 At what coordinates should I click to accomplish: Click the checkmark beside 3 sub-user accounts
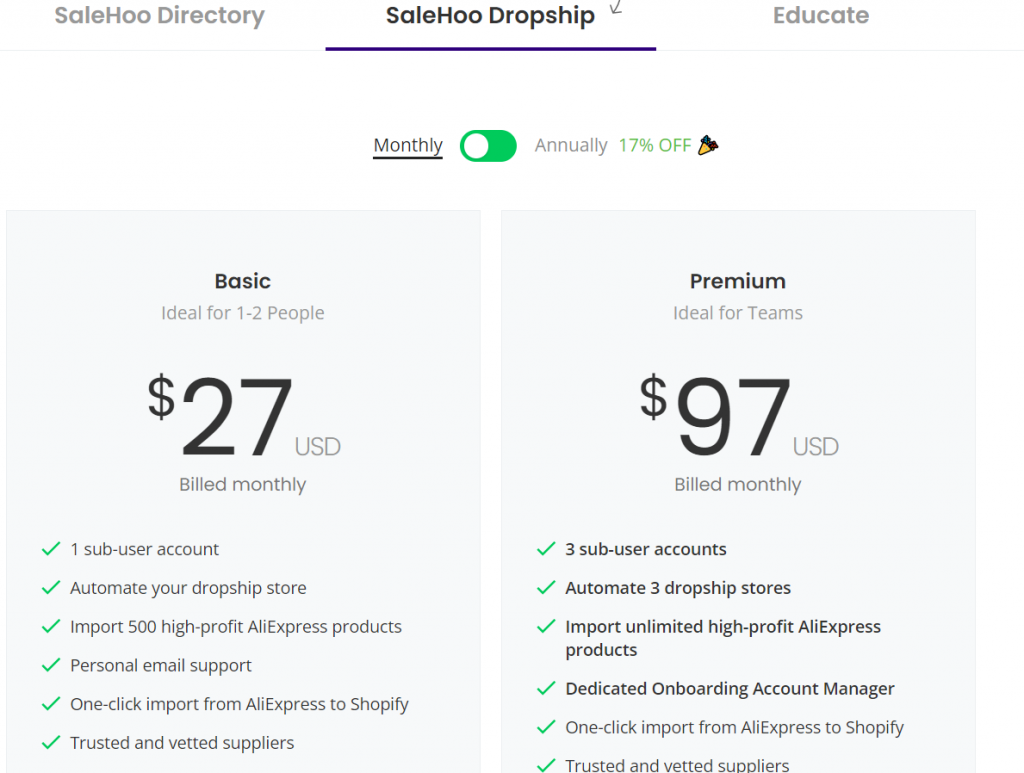pos(546,549)
